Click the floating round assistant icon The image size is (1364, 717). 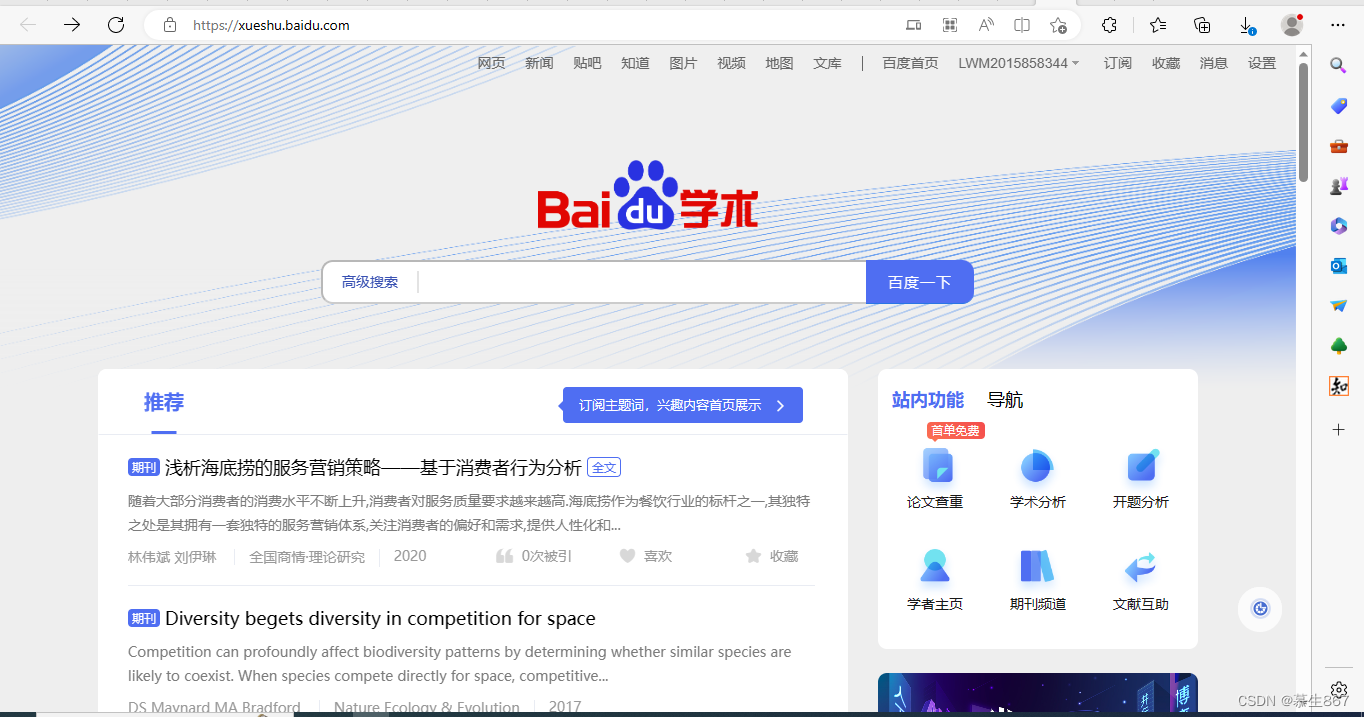pyautogui.click(x=1260, y=609)
